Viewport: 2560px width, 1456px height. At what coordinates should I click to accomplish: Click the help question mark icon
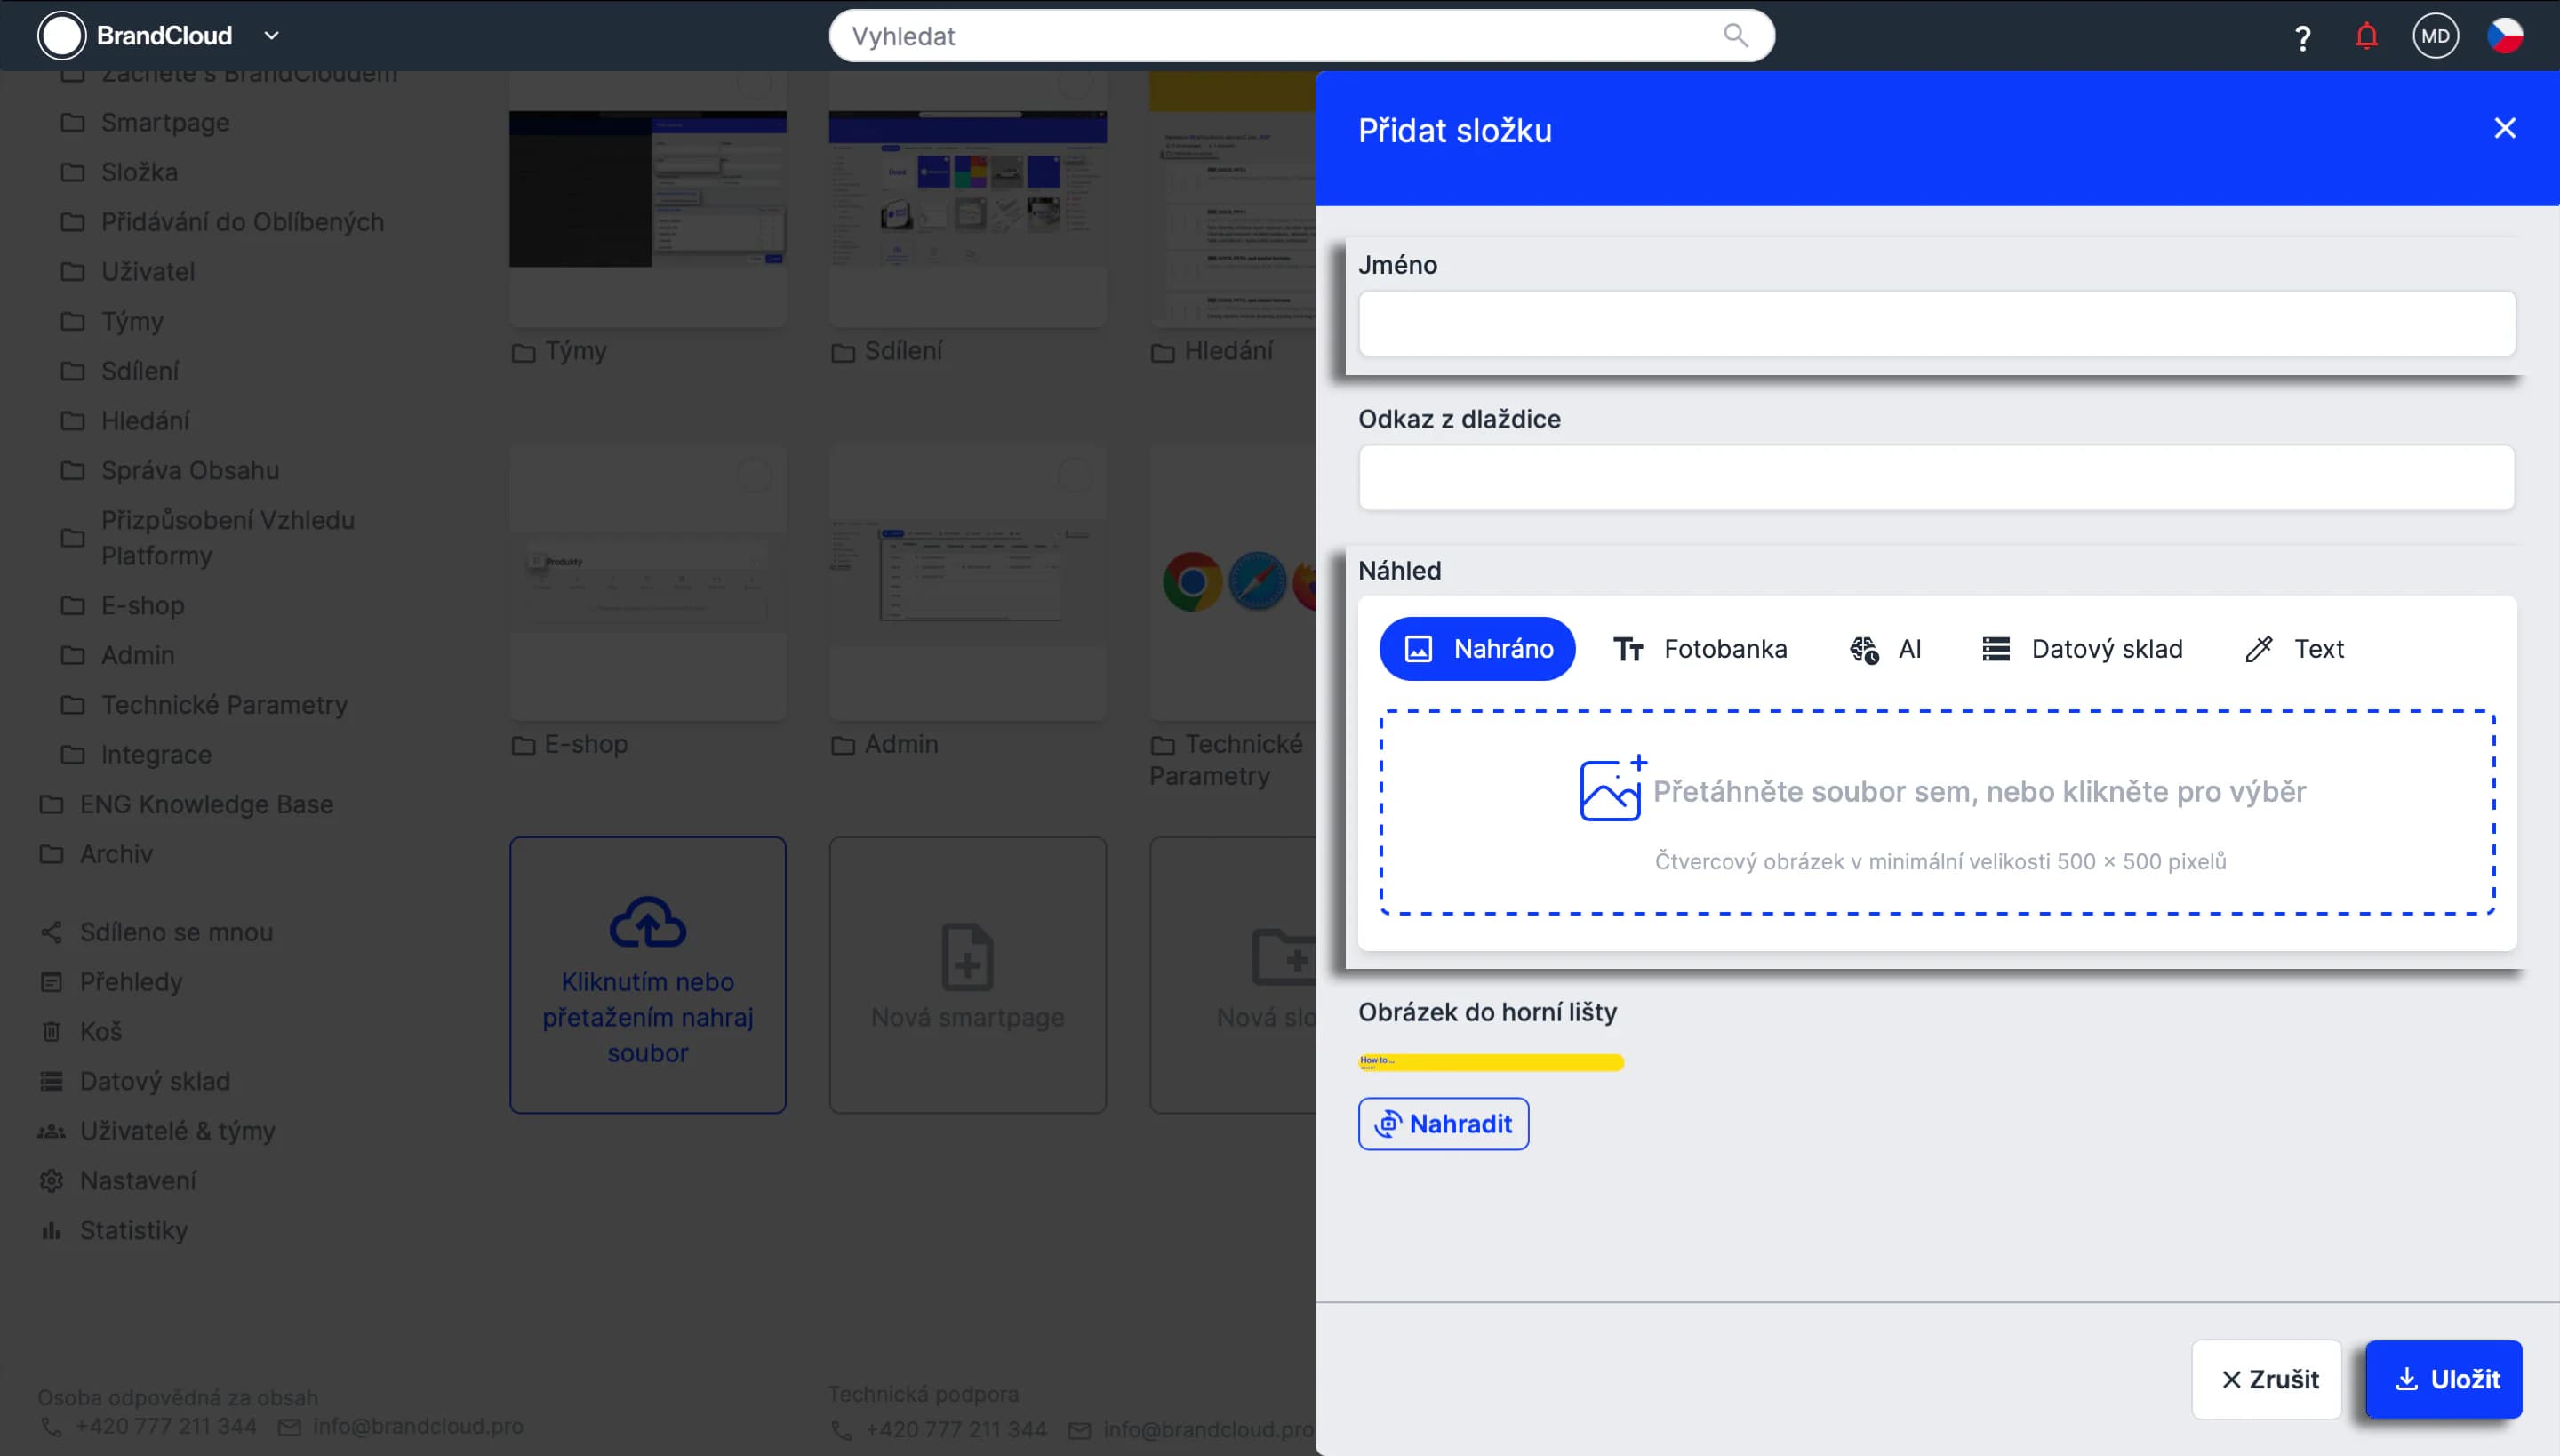tap(2302, 37)
